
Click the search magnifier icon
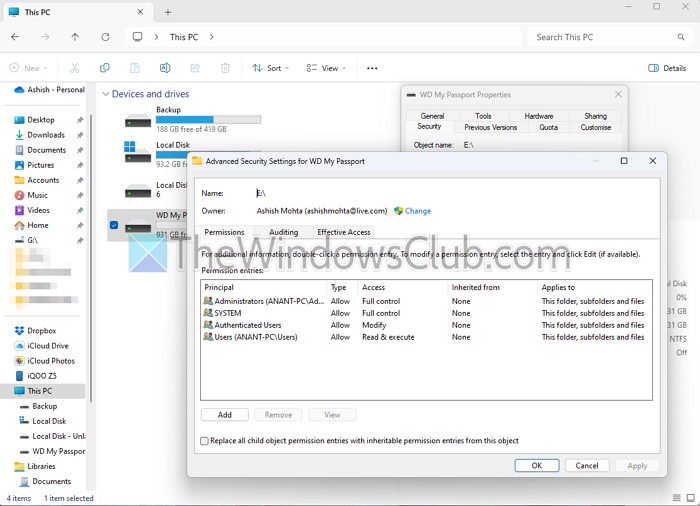(x=681, y=37)
